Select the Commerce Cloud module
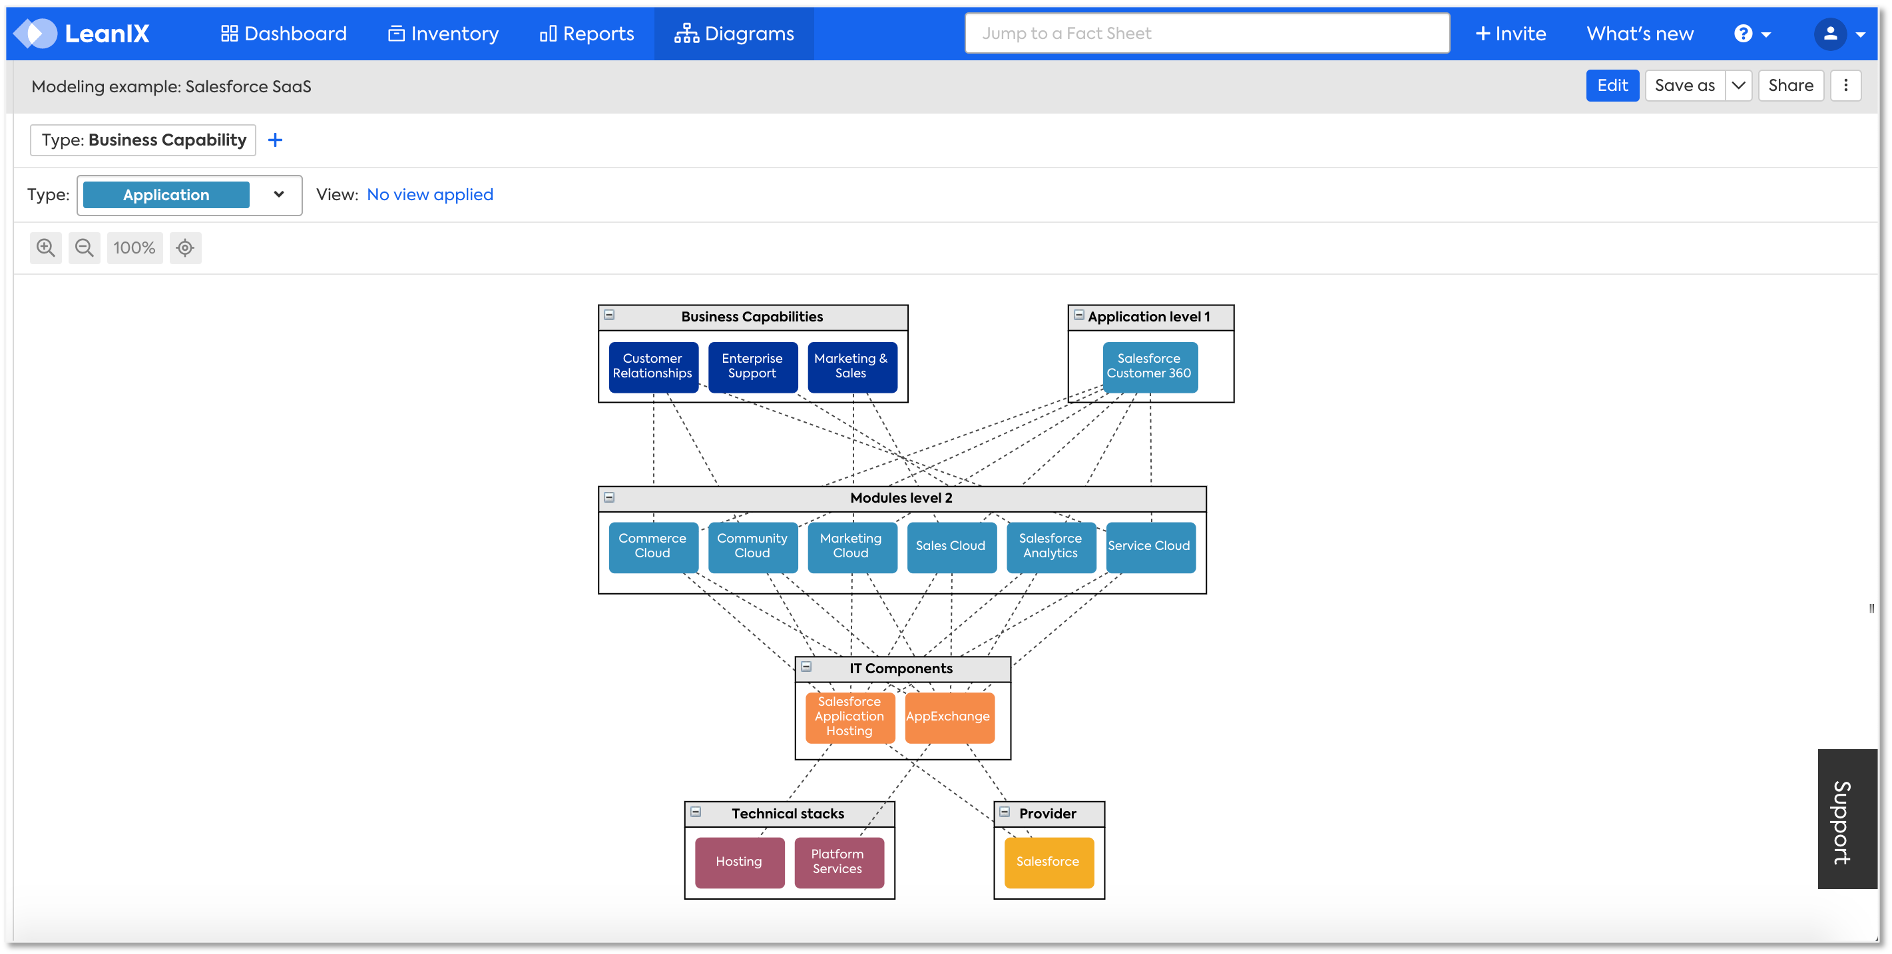This screenshot has width=1892, height=954. pyautogui.click(x=653, y=547)
